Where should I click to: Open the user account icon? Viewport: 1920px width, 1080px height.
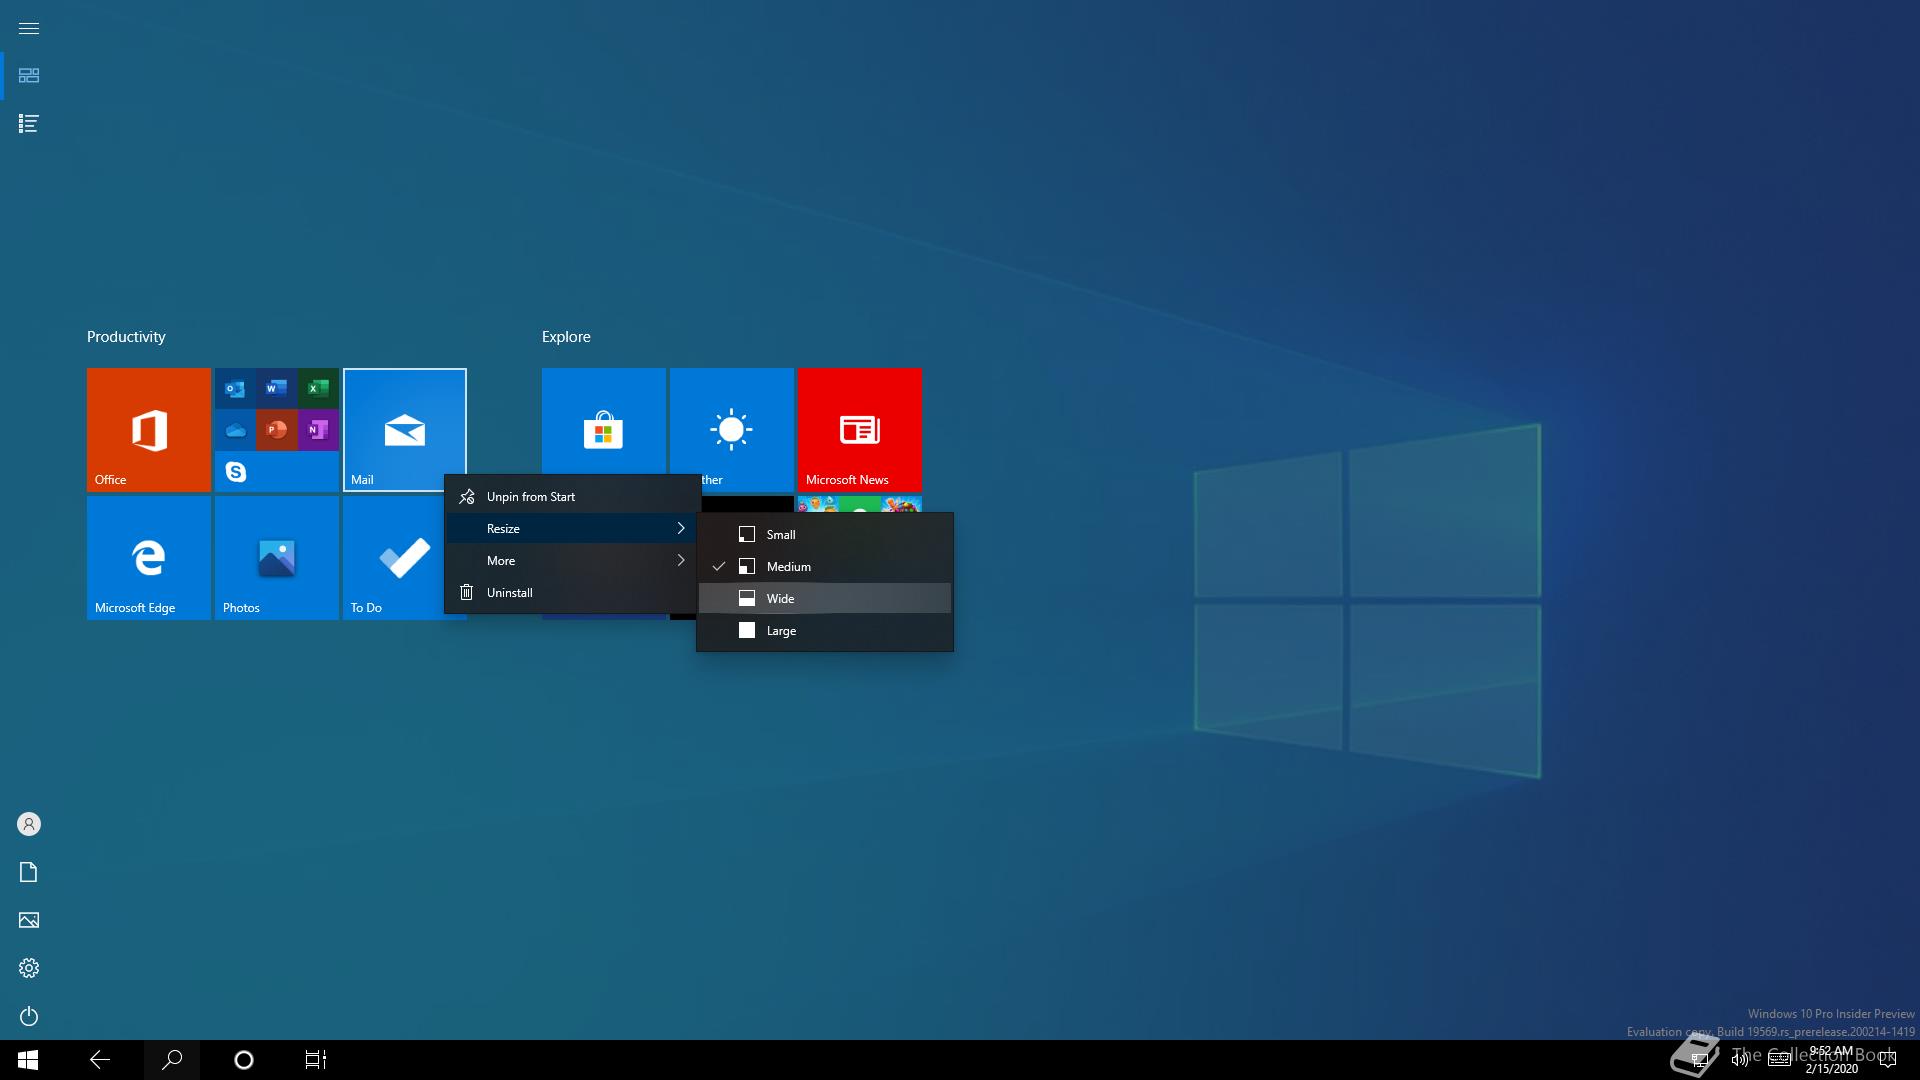tap(29, 824)
